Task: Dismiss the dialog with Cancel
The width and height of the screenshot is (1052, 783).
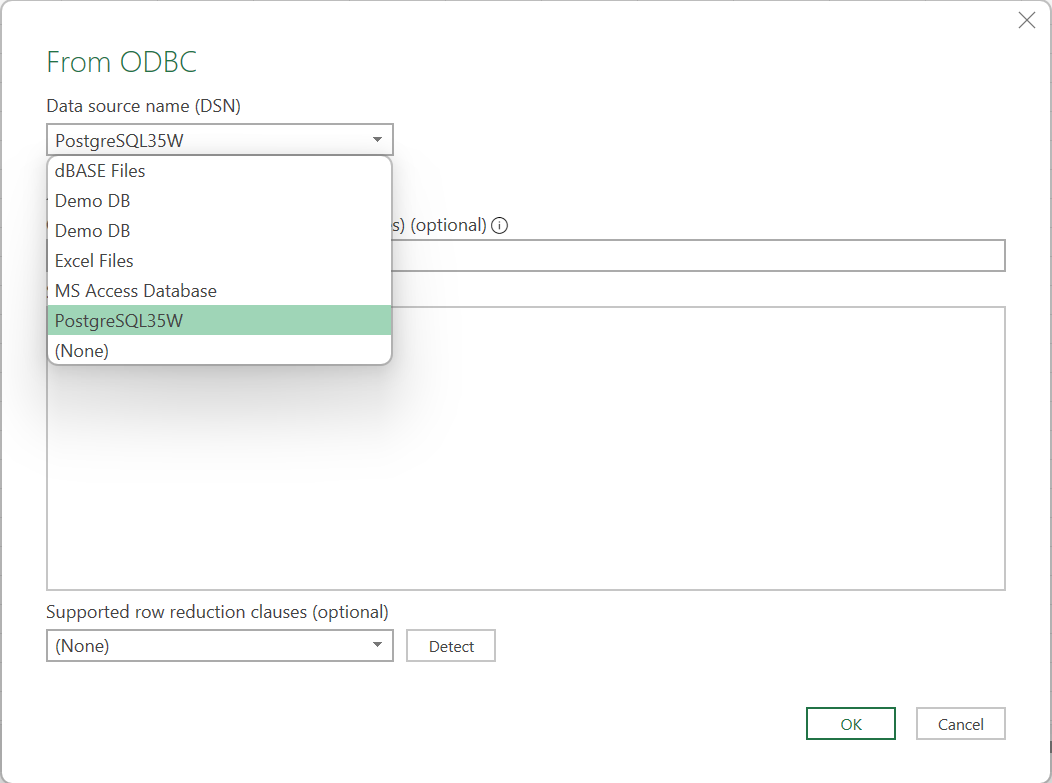Action: point(960,723)
